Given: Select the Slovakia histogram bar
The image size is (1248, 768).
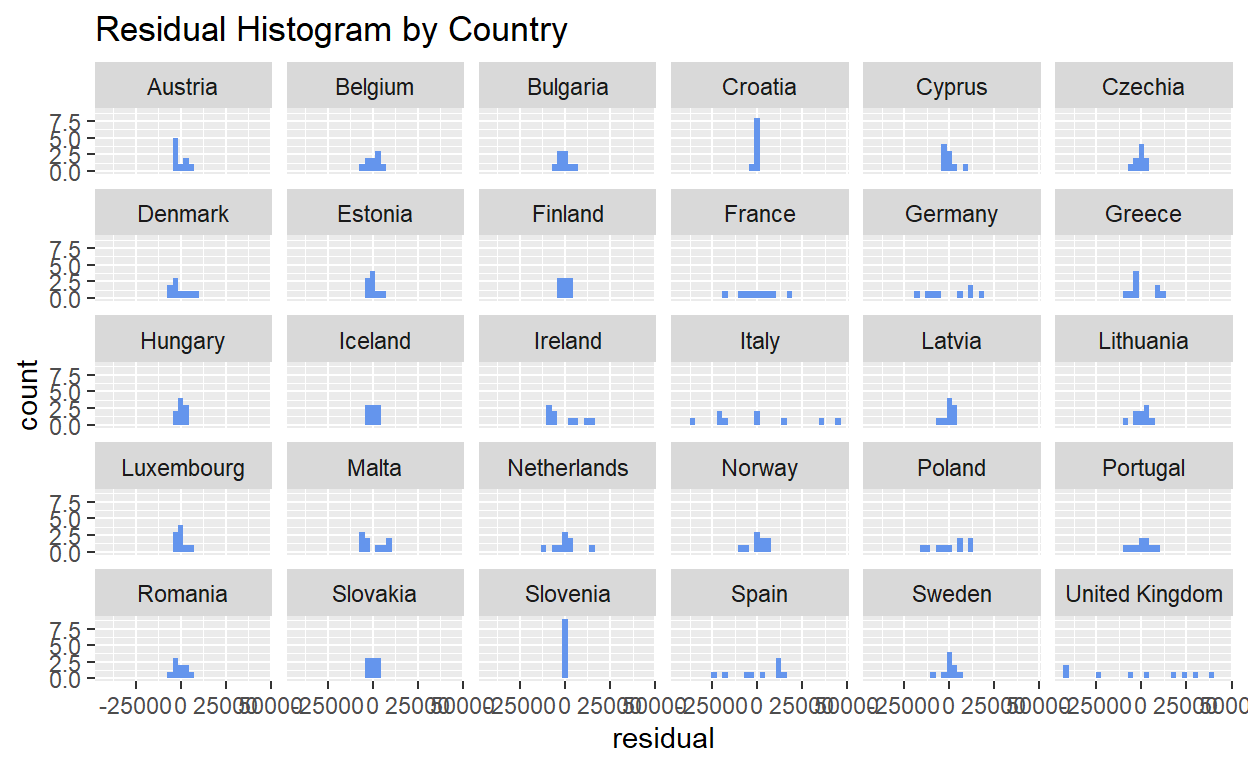Looking at the screenshot, I should 373,668.
